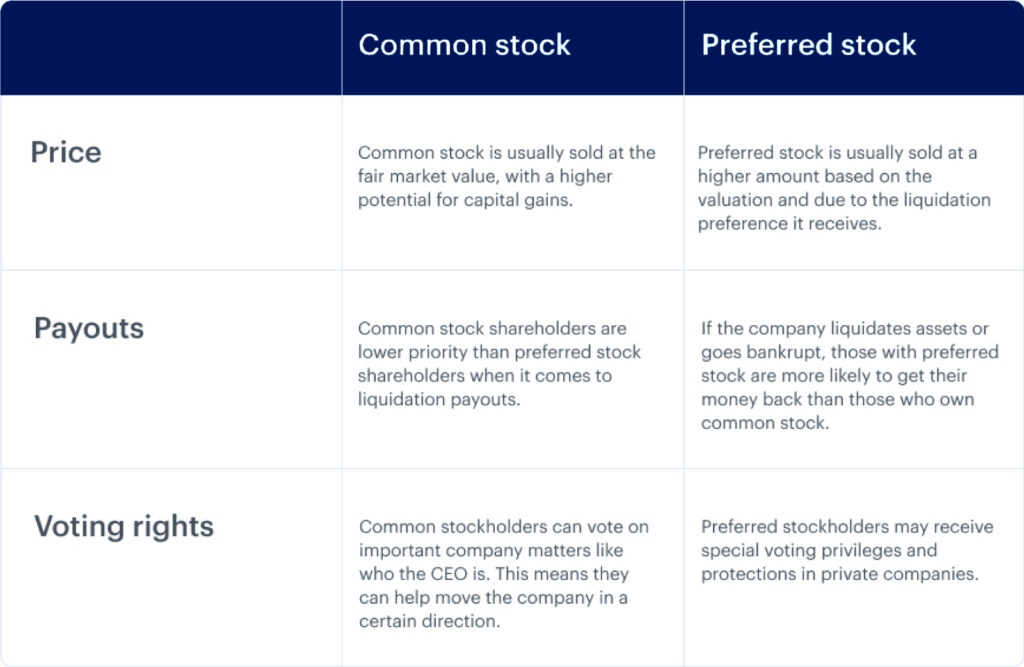Image resolution: width=1024 pixels, height=667 pixels.
Task: Click the common stock price description paragraph
Action: [506, 176]
